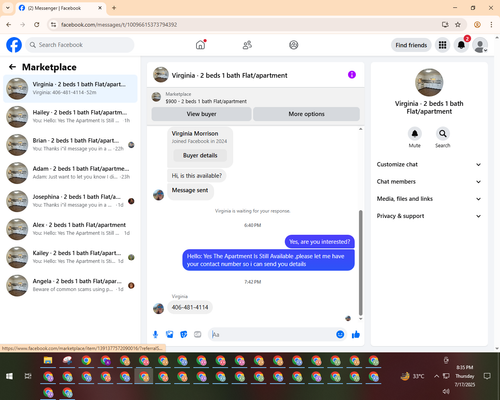Open the Groups icon in top navigation
This screenshot has height=400, width=500.
(294, 45)
